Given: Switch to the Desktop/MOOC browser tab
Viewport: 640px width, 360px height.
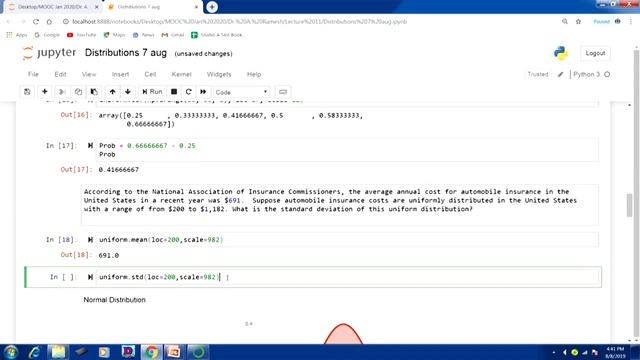Looking at the screenshot, I should click(53, 7).
